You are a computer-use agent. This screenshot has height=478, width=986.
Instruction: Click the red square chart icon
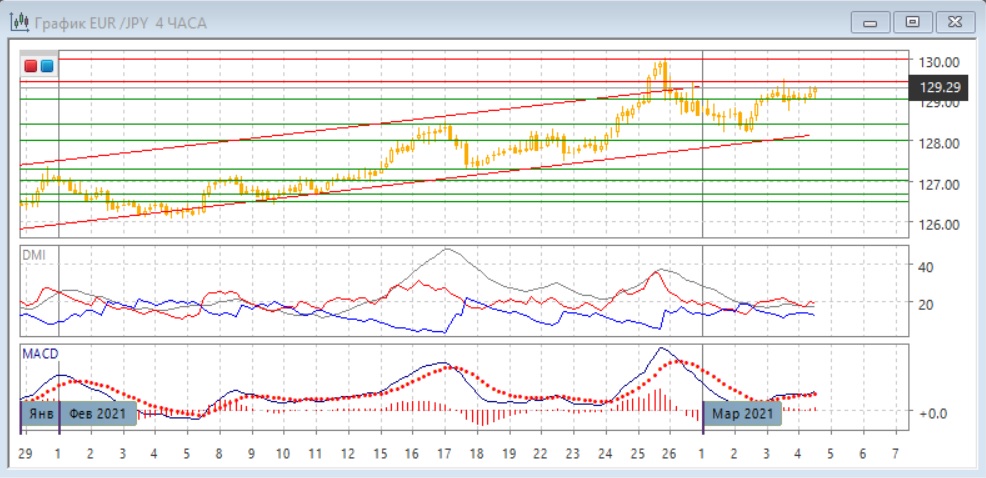(x=31, y=66)
